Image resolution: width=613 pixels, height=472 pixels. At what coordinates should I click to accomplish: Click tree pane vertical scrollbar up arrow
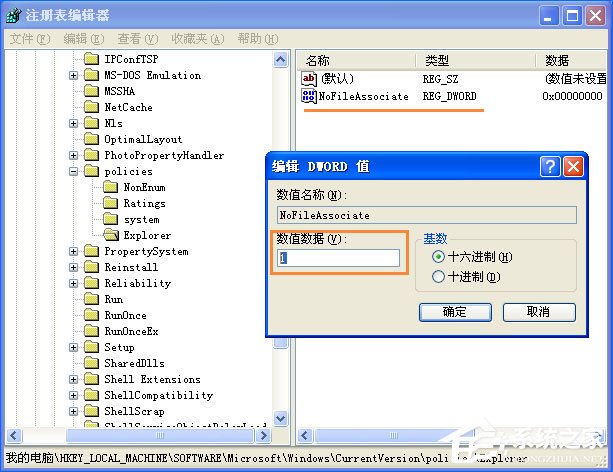click(x=280, y=59)
